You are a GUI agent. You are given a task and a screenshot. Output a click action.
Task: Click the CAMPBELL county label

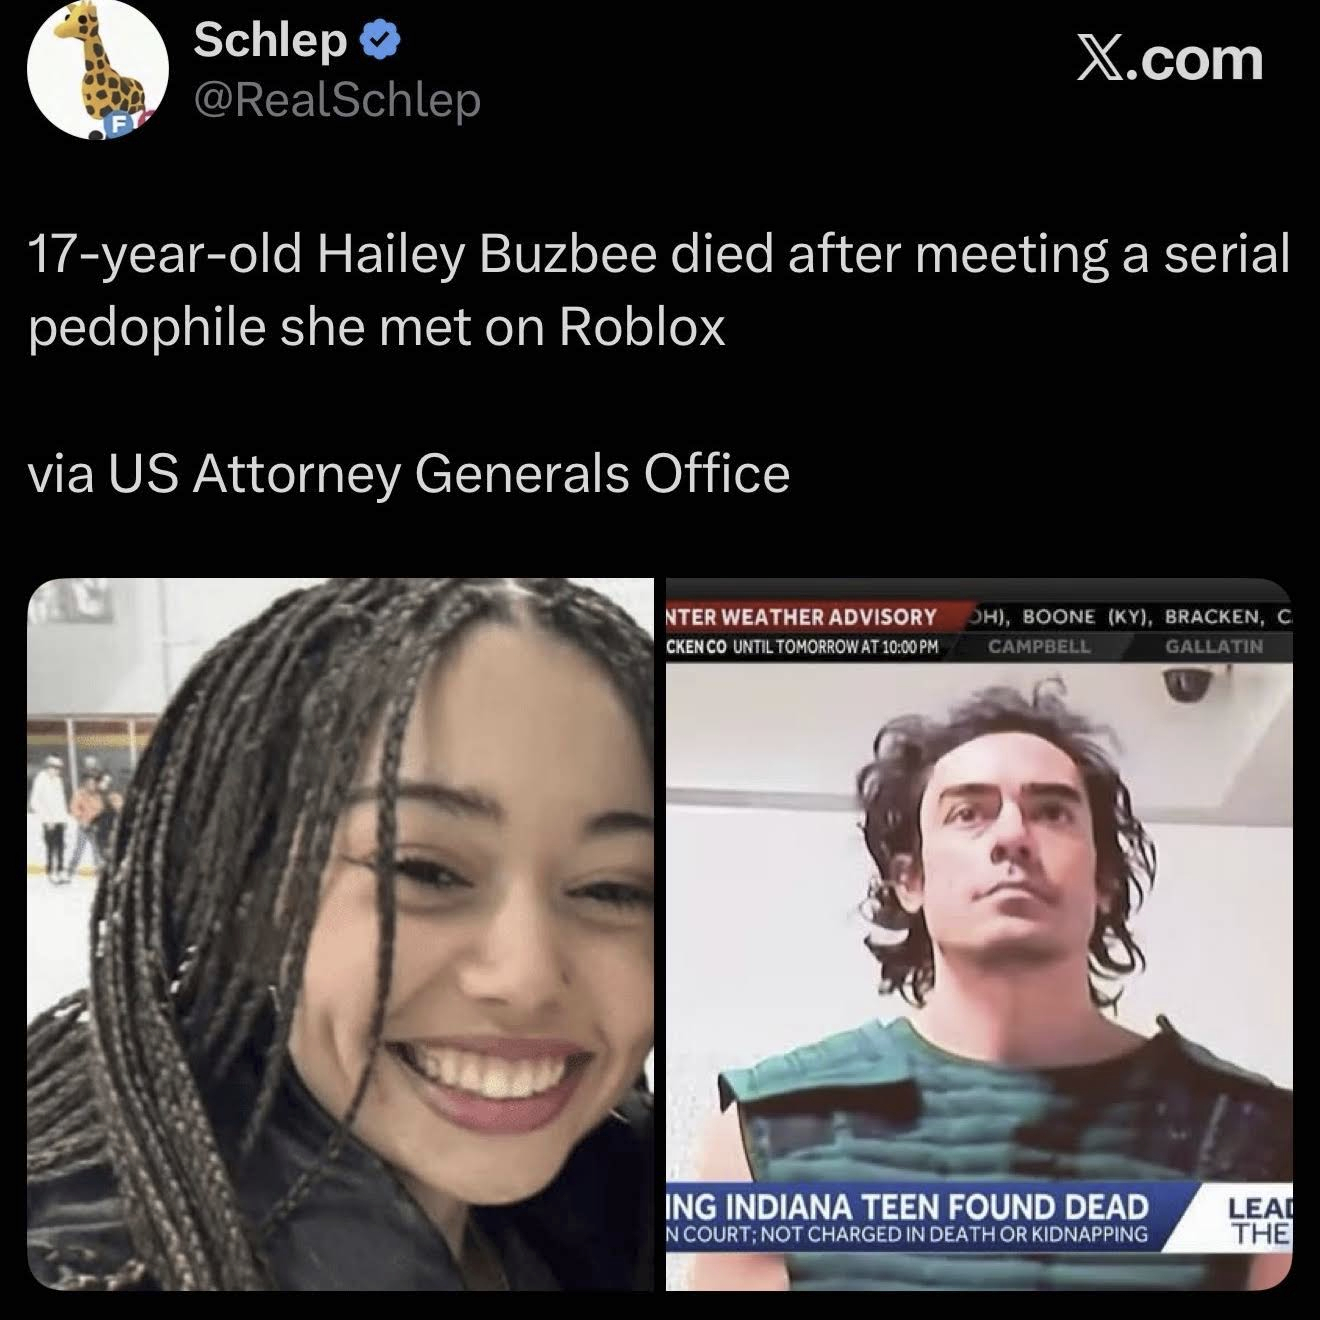[x=1039, y=646]
